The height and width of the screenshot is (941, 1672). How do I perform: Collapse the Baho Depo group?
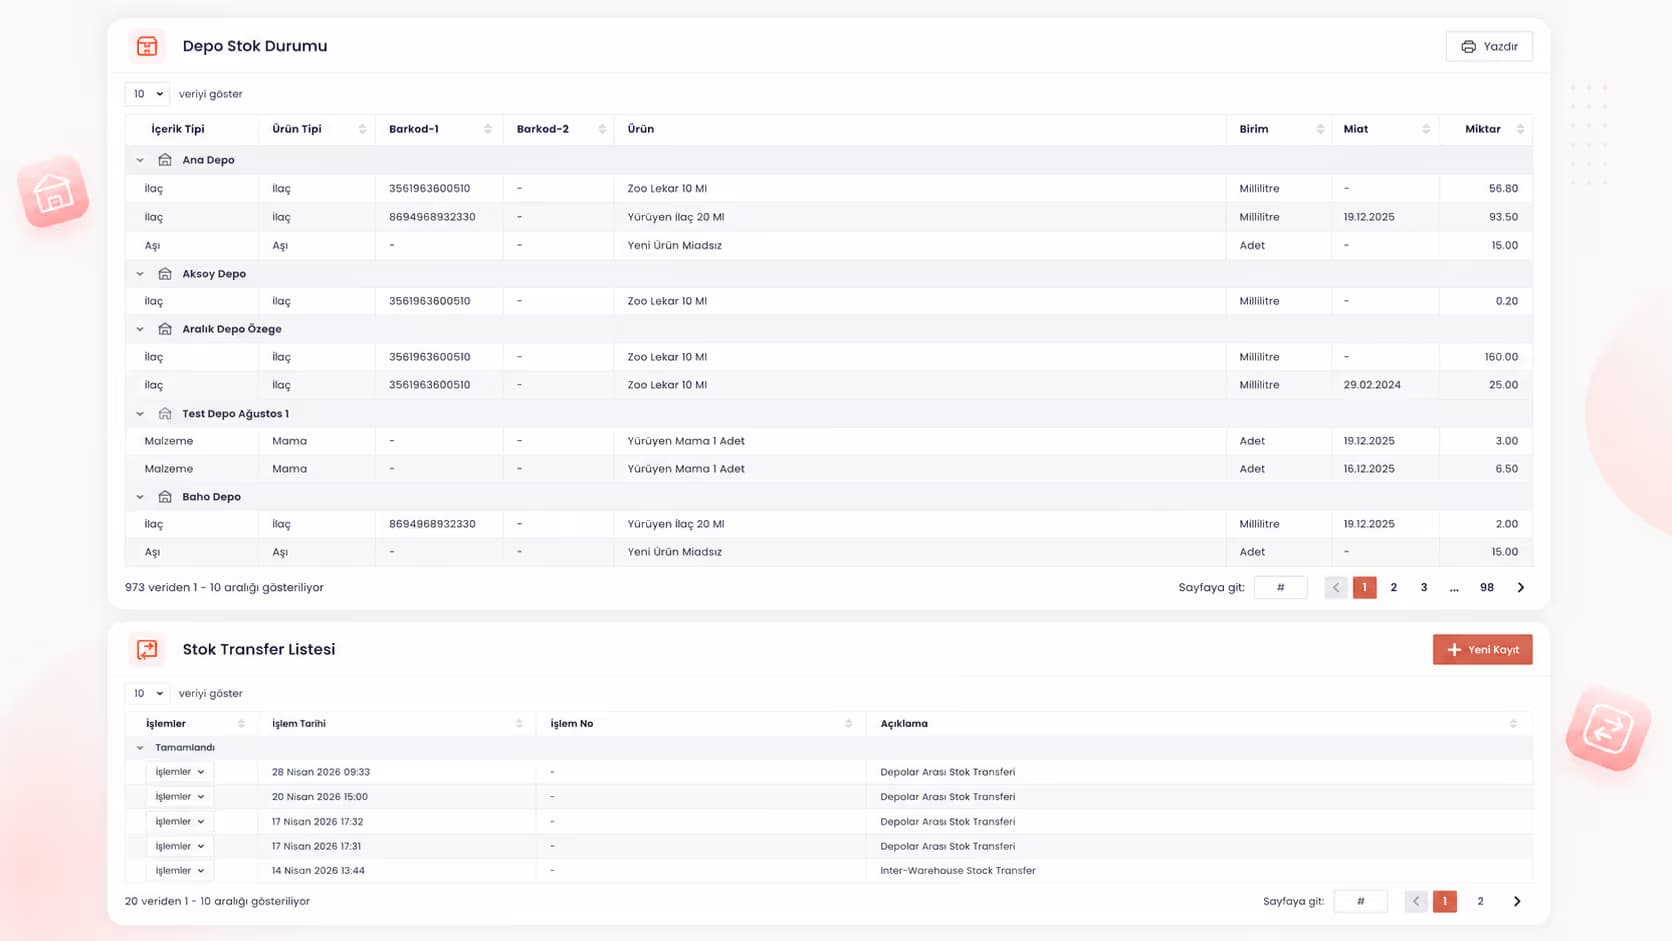coord(140,497)
